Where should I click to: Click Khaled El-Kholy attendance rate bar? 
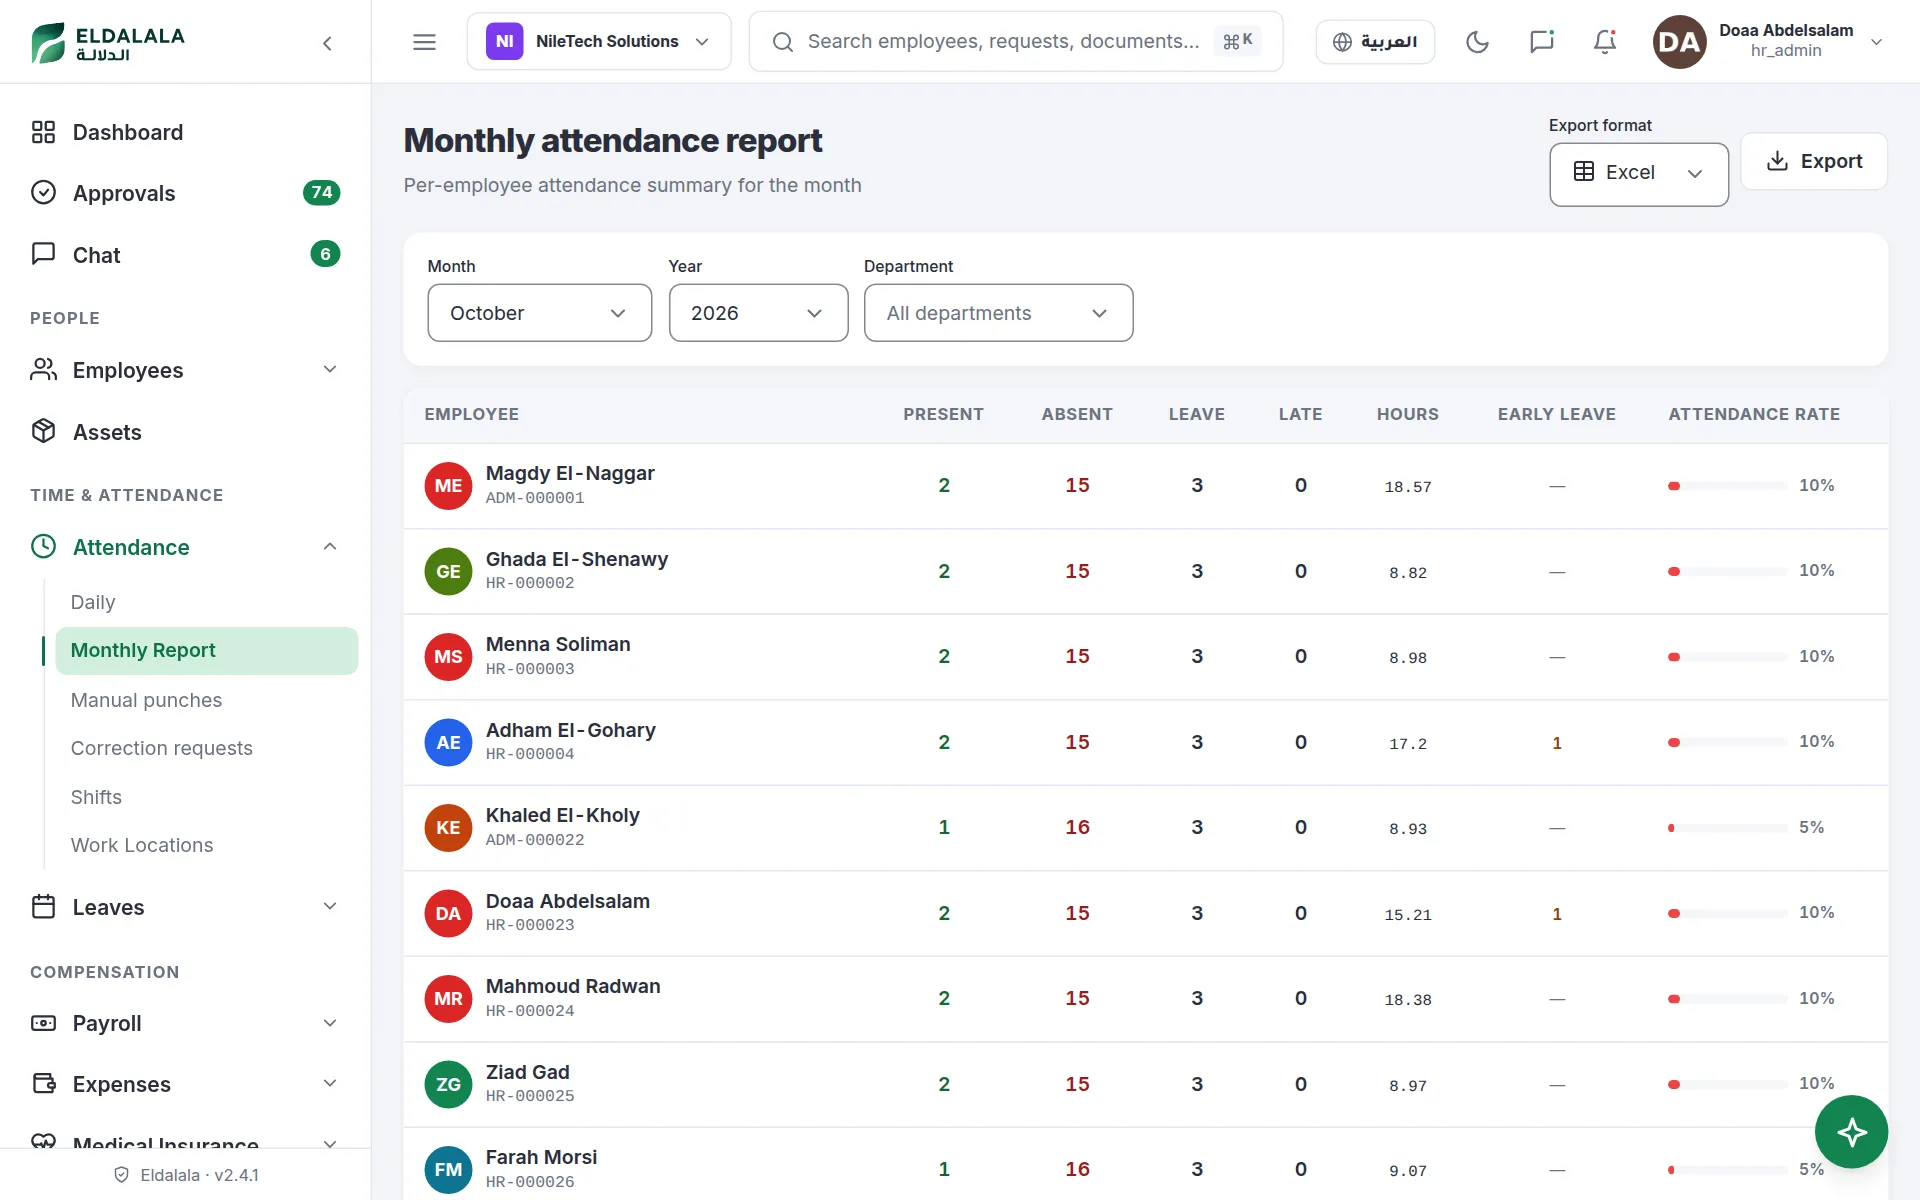pos(1727,828)
